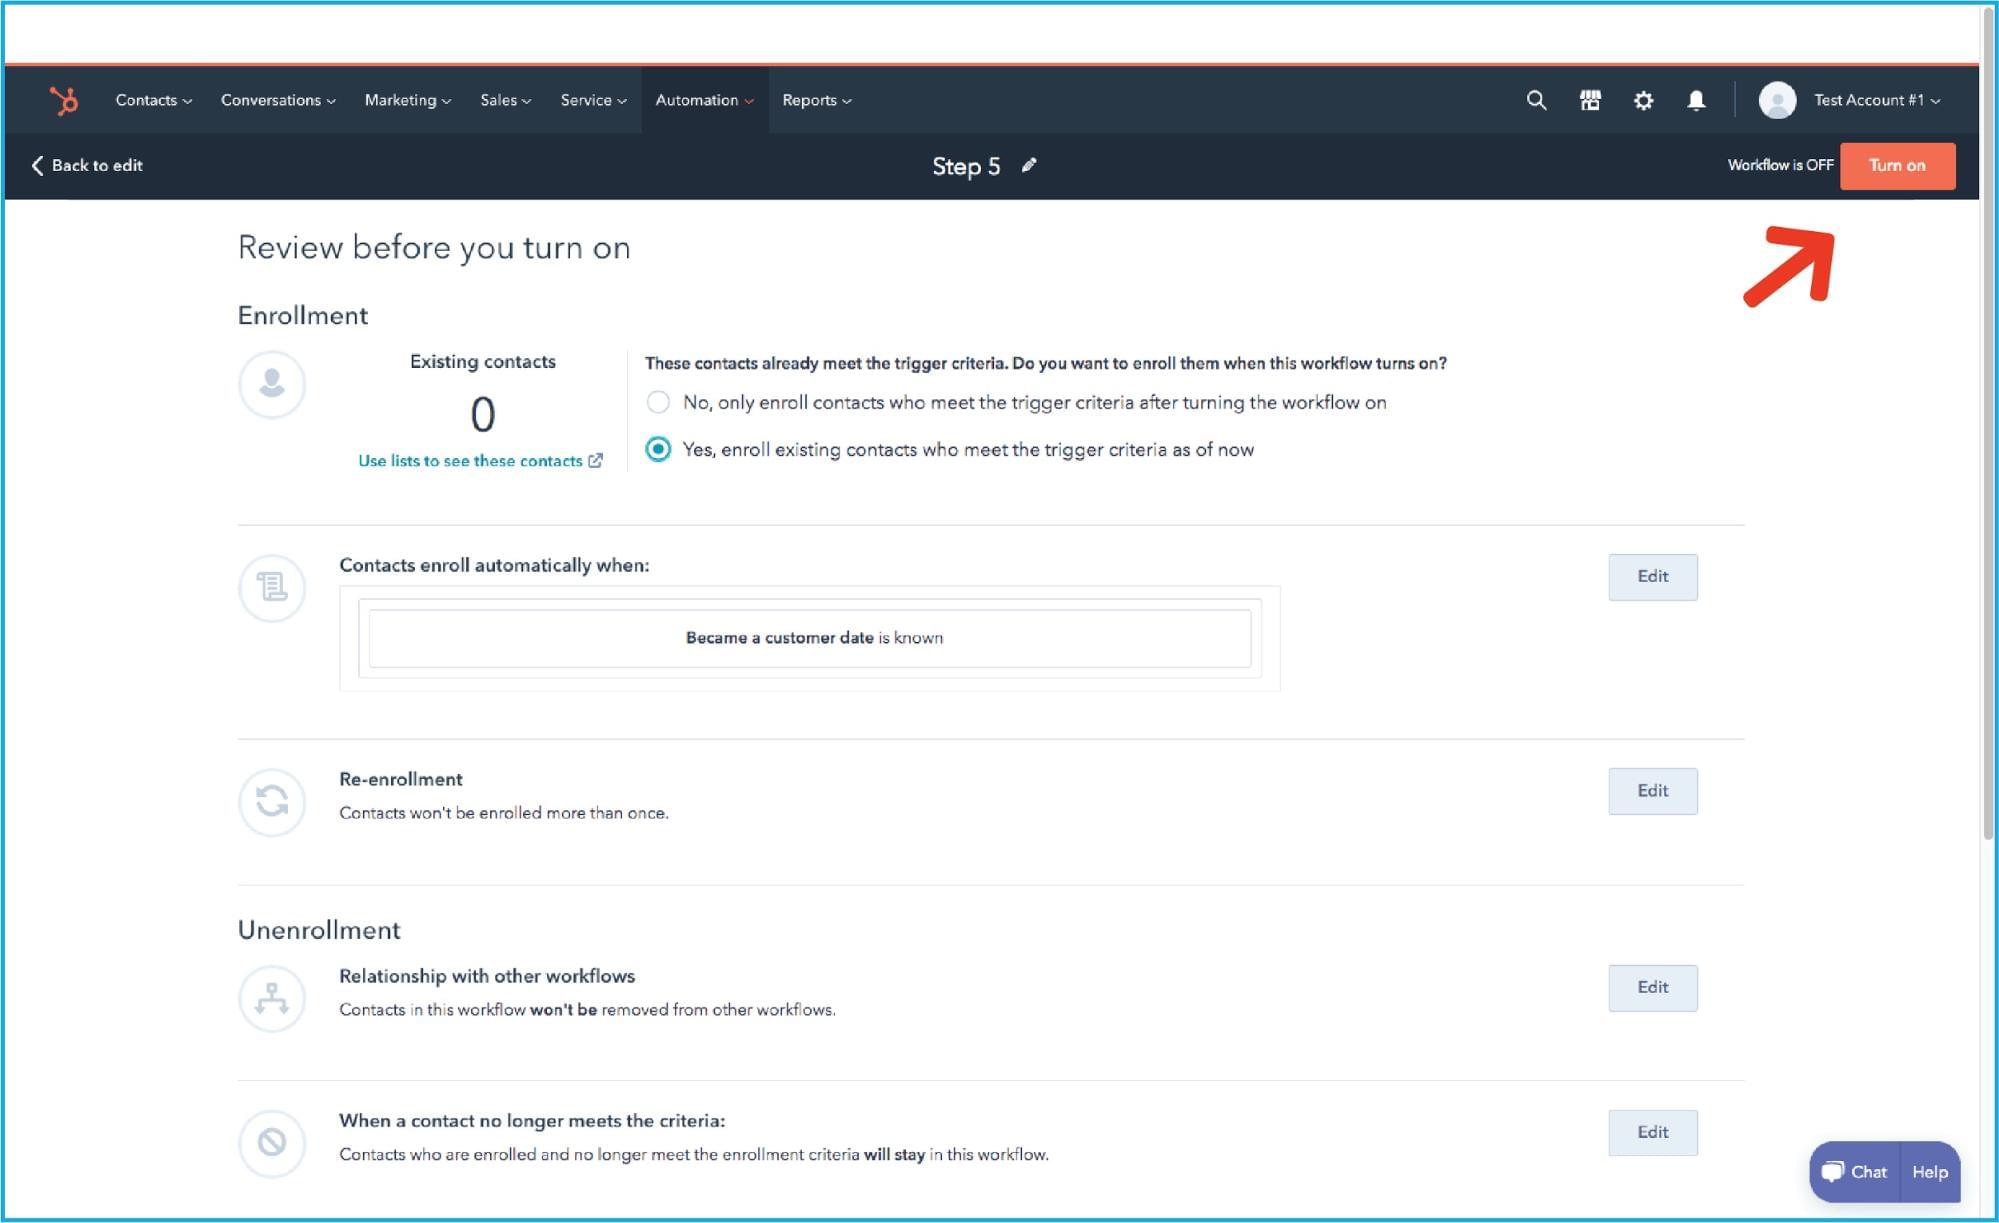This screenshot has width=1999, height=1223.
Task: Select 'Yes, enroll existing contacts' radio option
Action: coord(658,449)
